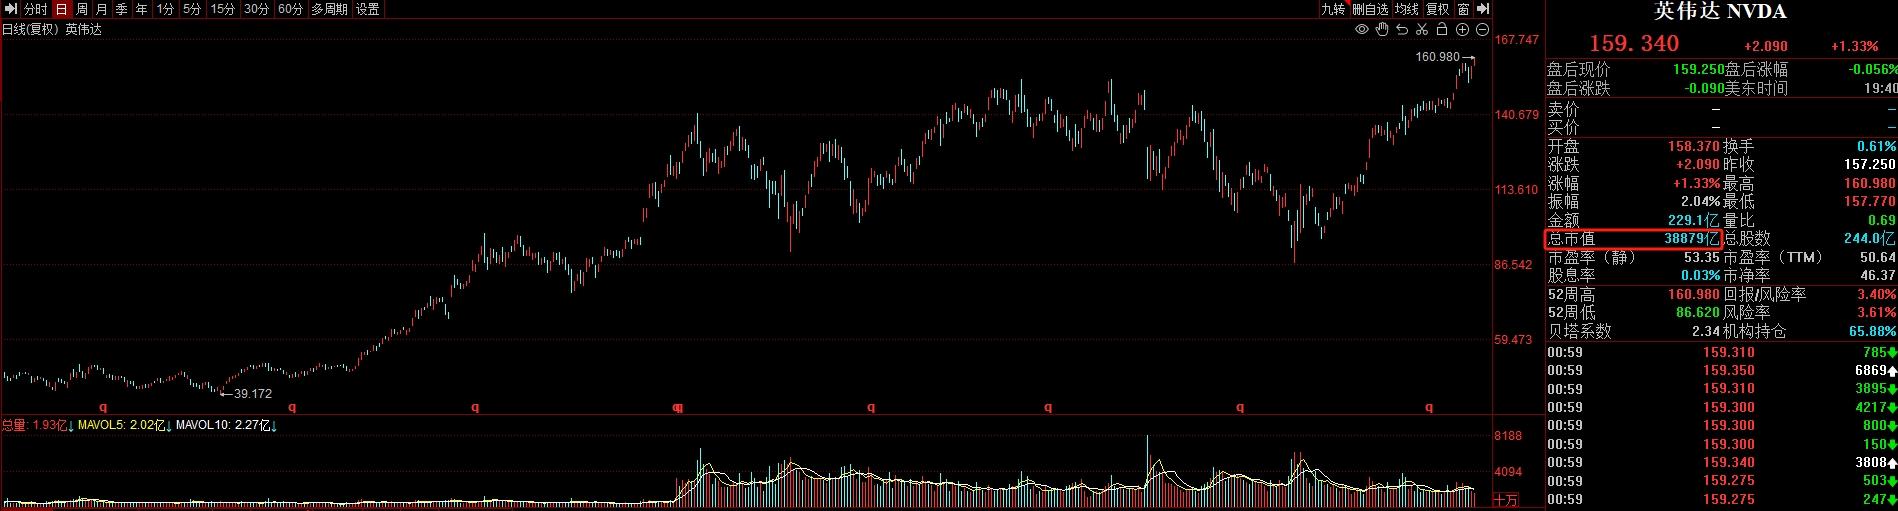Toggle the 均线 moving averages
The width and height of the screenshot is (1898, 511).
1407,9
